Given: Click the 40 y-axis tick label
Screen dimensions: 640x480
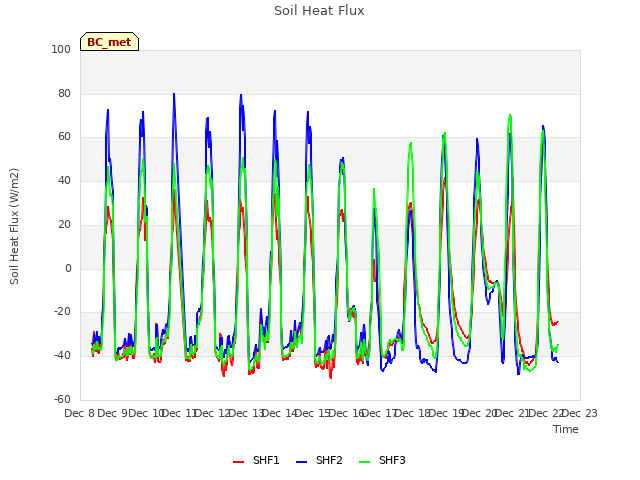Looking at the screenshot, I should (64, 180).
